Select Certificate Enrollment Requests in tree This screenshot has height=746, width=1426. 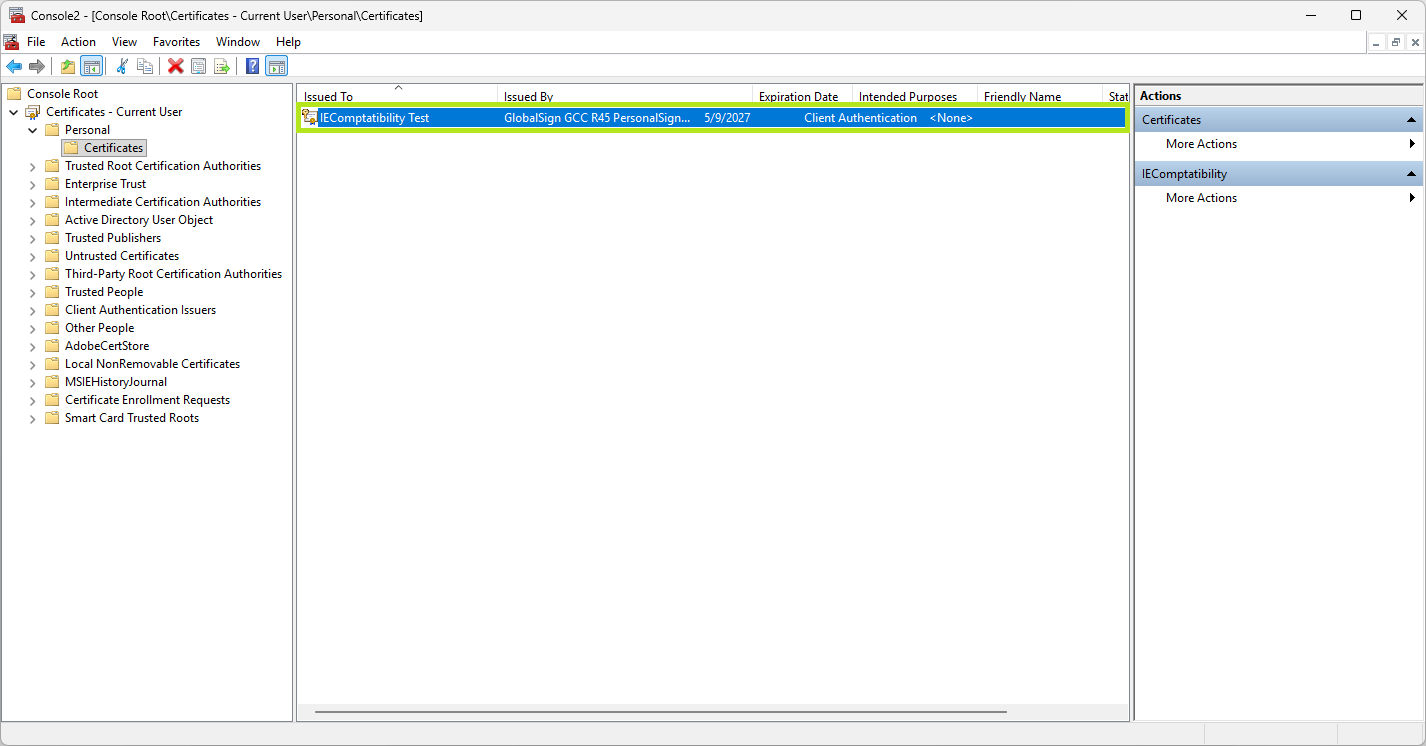(147, 400)
